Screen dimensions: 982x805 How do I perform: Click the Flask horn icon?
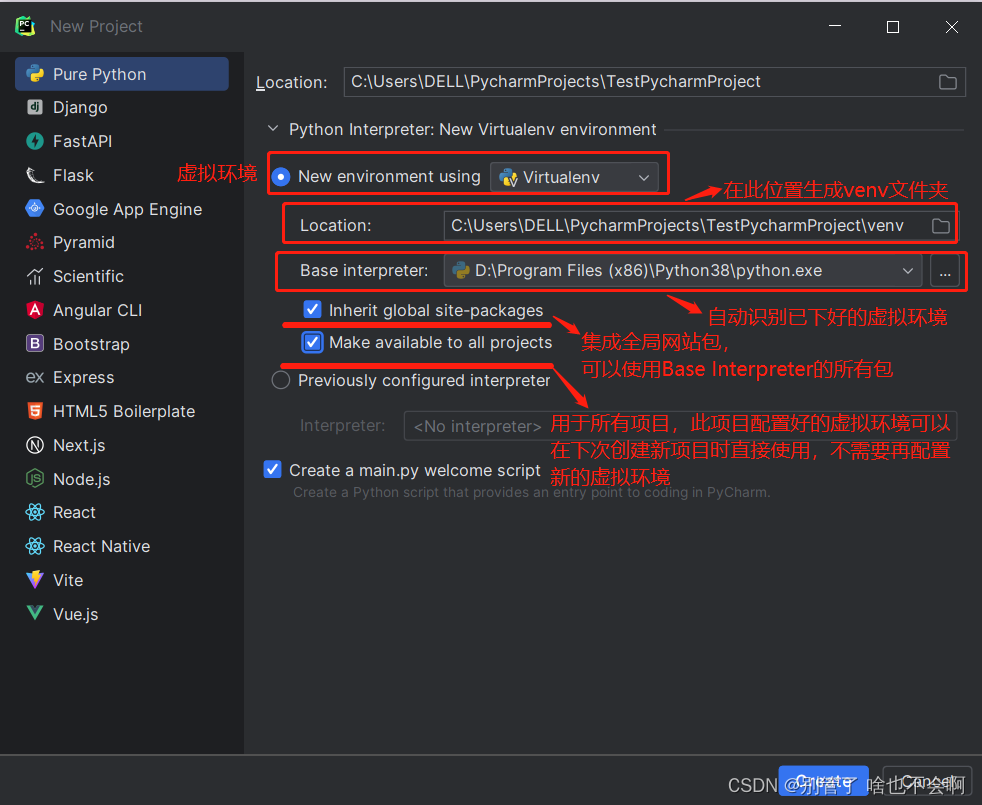point(35,175)
